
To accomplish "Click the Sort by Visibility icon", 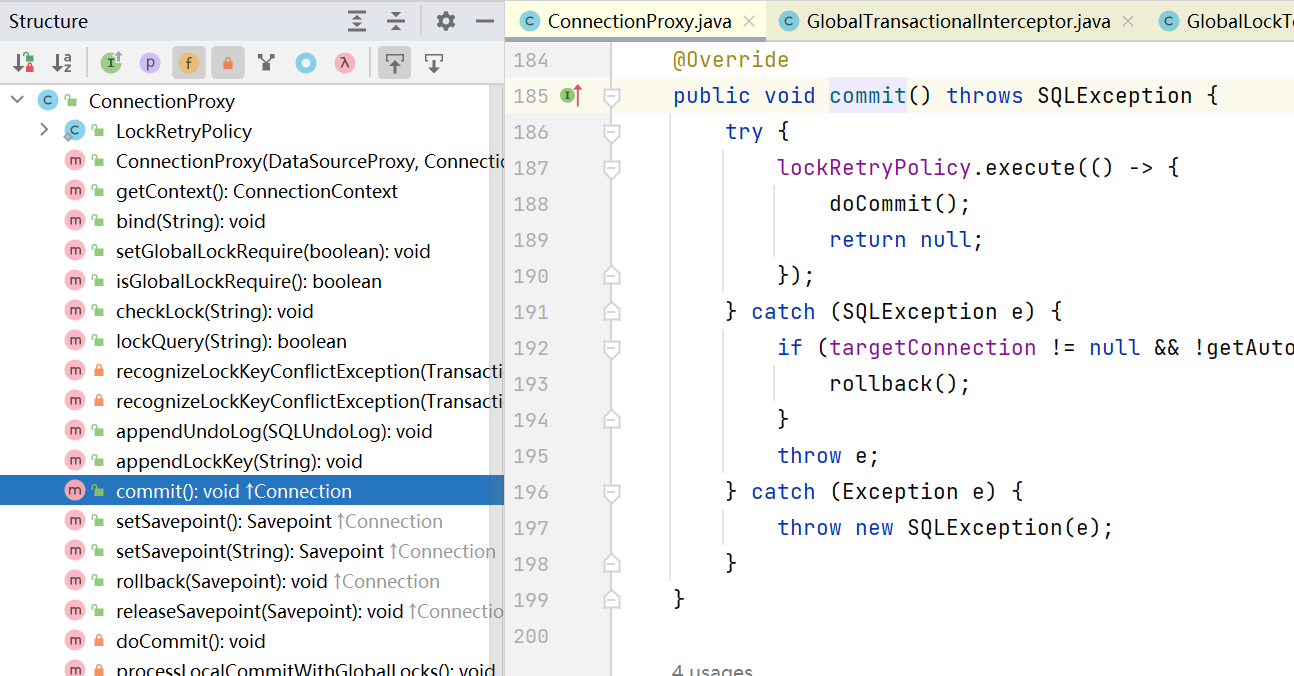I will (23, 63).
